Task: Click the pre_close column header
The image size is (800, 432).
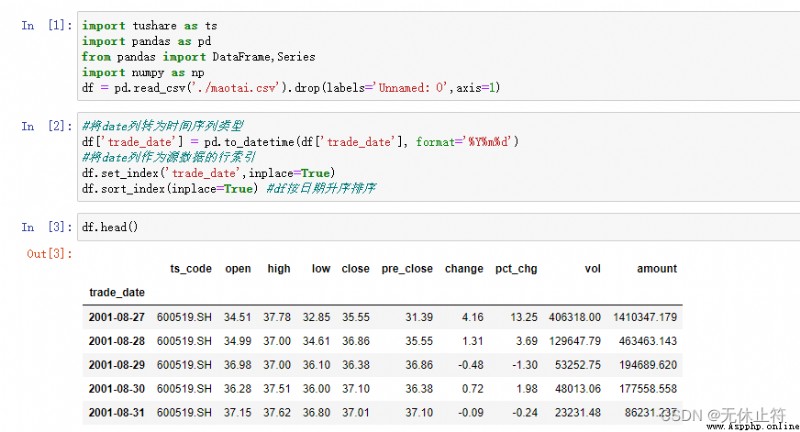Action: [x=407, y=269]
